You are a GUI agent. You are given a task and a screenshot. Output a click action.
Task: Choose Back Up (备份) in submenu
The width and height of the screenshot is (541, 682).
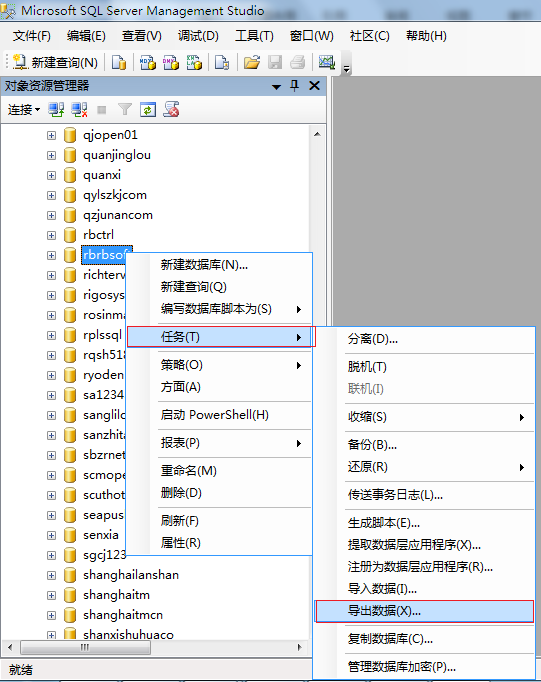pos(424,445)
